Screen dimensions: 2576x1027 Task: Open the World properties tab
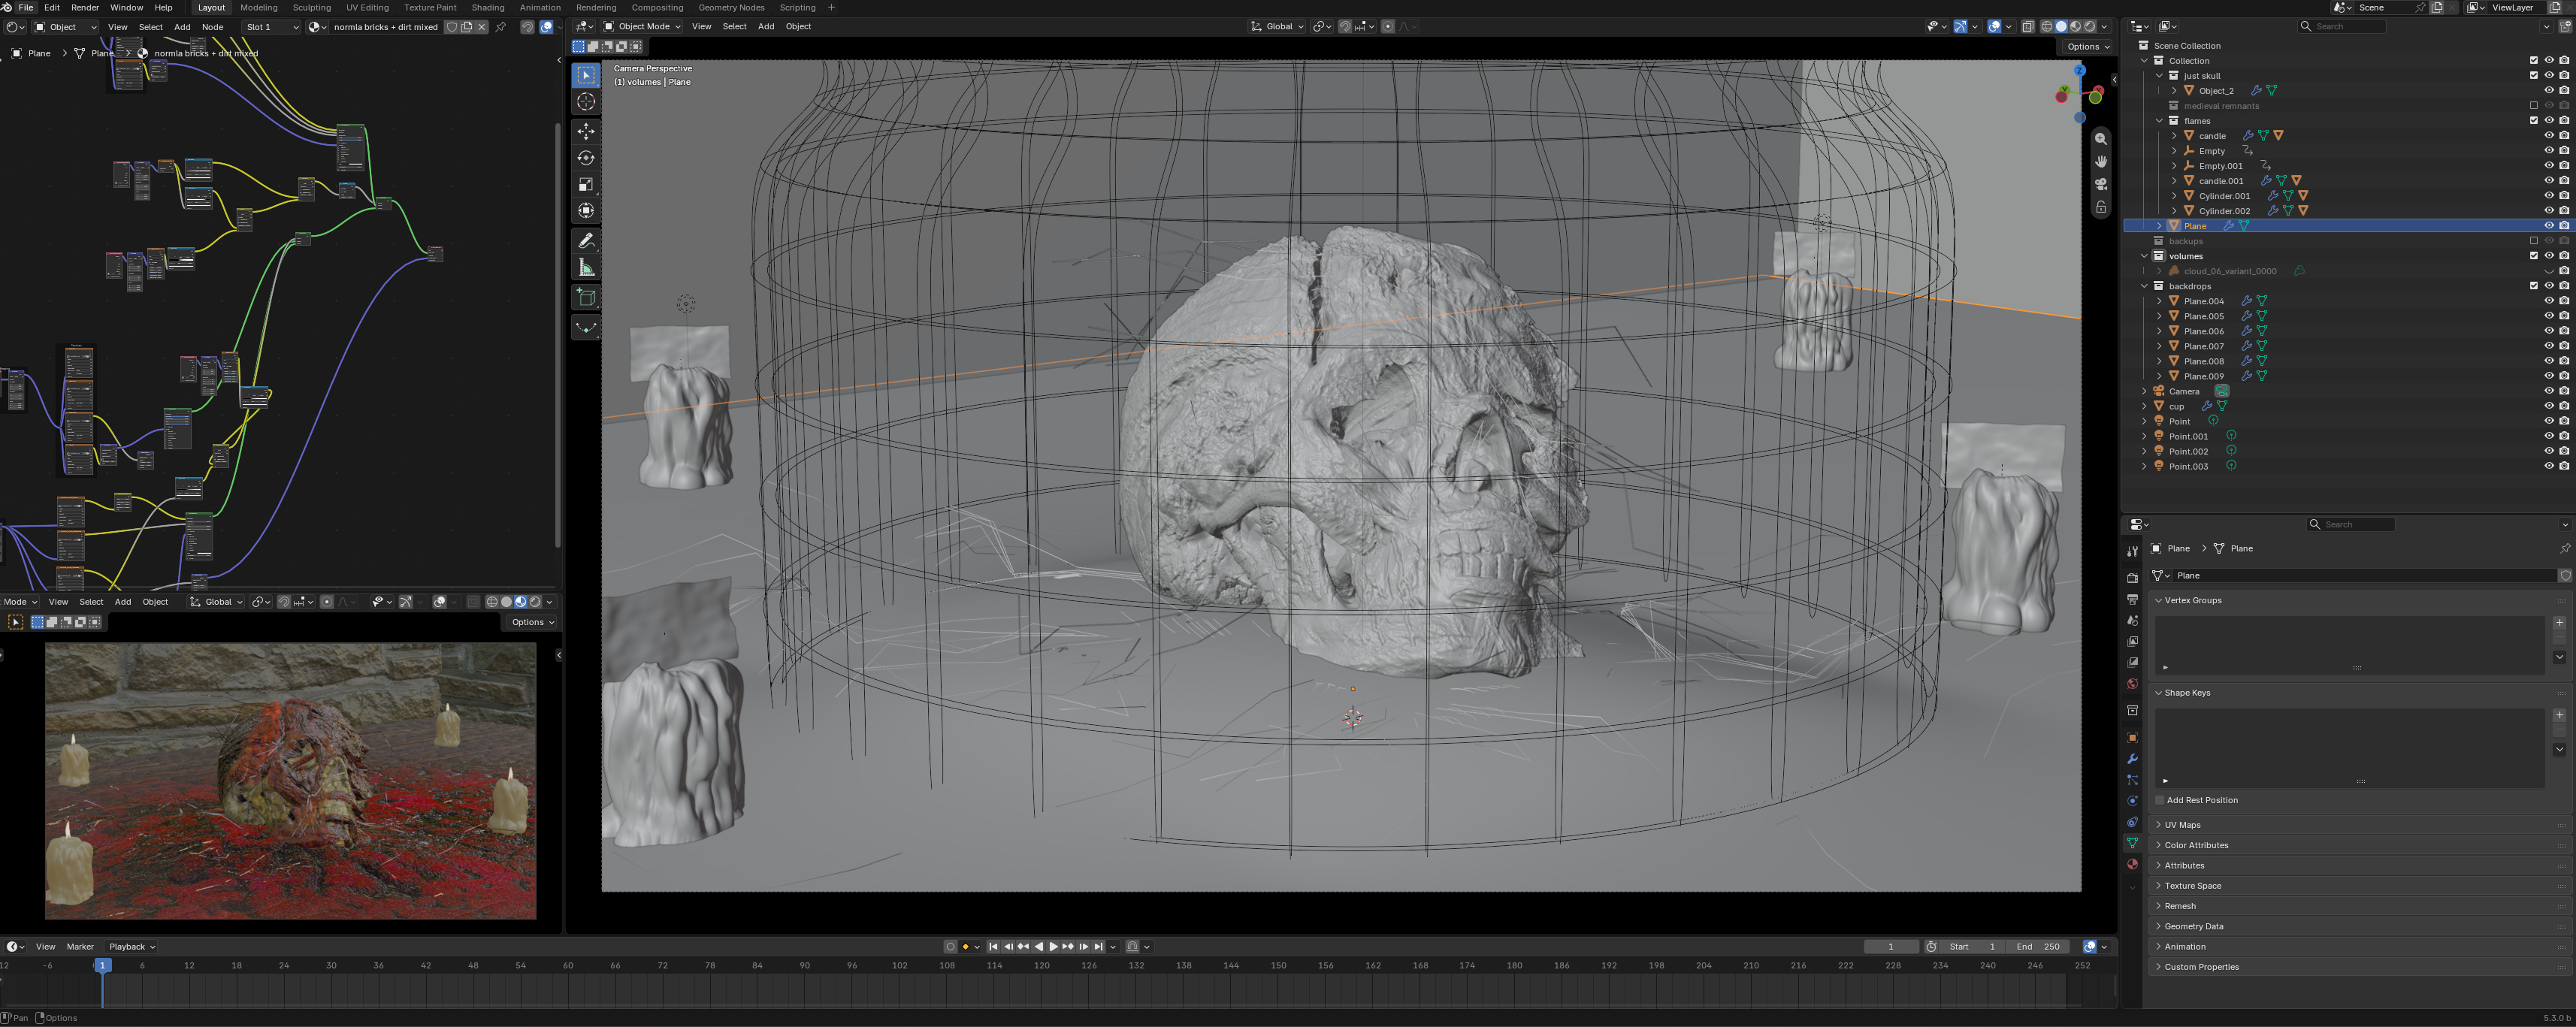pyautogui.click(x=2132, y=684)
